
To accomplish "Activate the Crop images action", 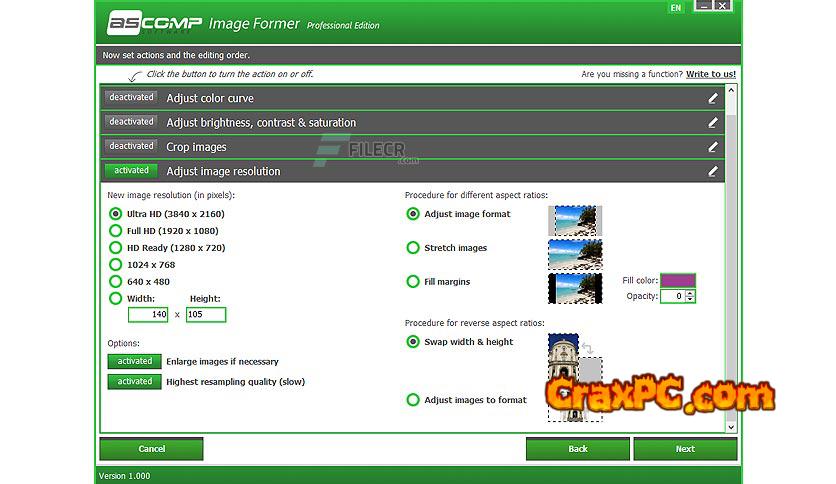I will pos(131,146).
